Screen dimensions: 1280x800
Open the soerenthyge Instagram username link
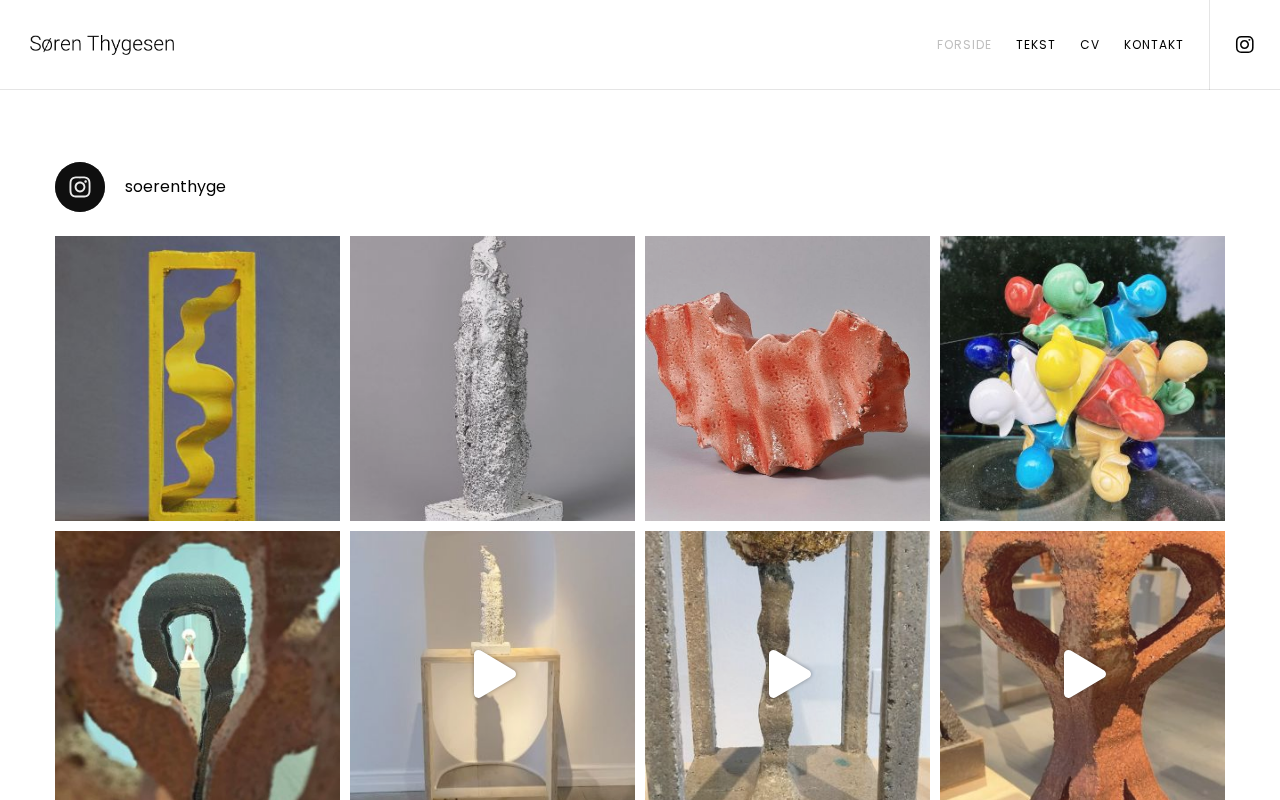[x=175, y=187]
